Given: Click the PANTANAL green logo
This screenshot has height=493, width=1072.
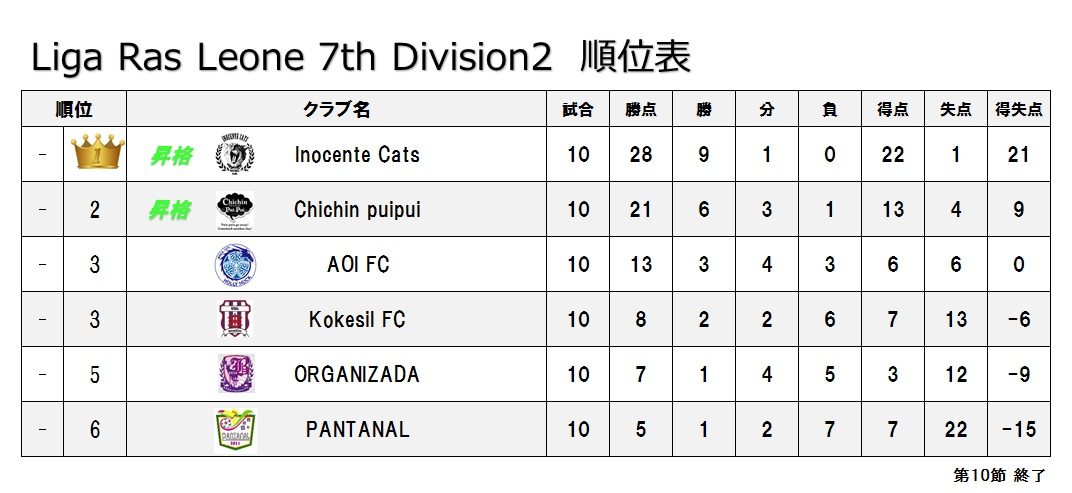Looking at the screenshot, I should click(235, 431).
